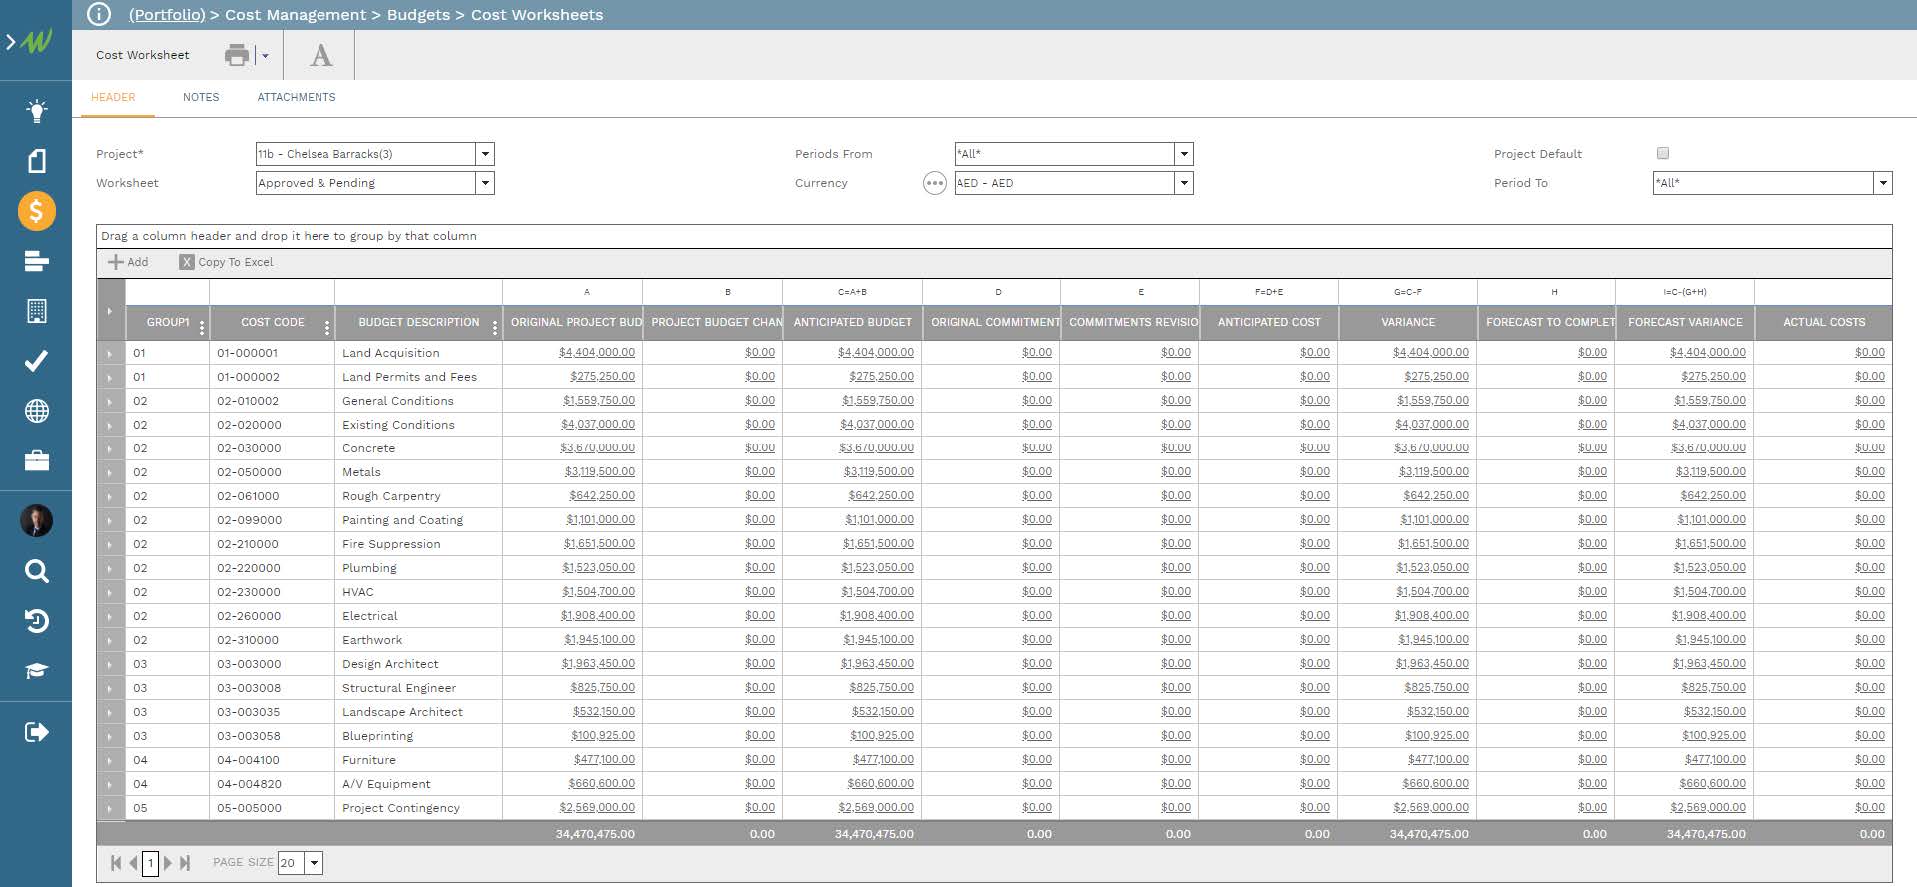Viewport: 1917px width, 887px height.
Task: Click the user profile avatar
Action: pyautogui.click(x=36, y=520)
